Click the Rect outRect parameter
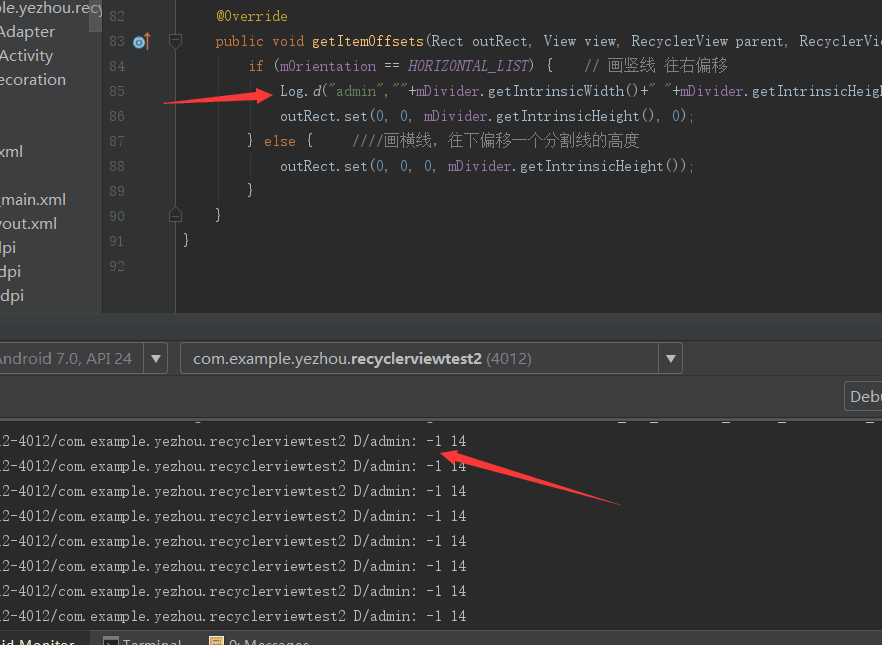Viewport: 882px width, 645px height. coord(480,41)
